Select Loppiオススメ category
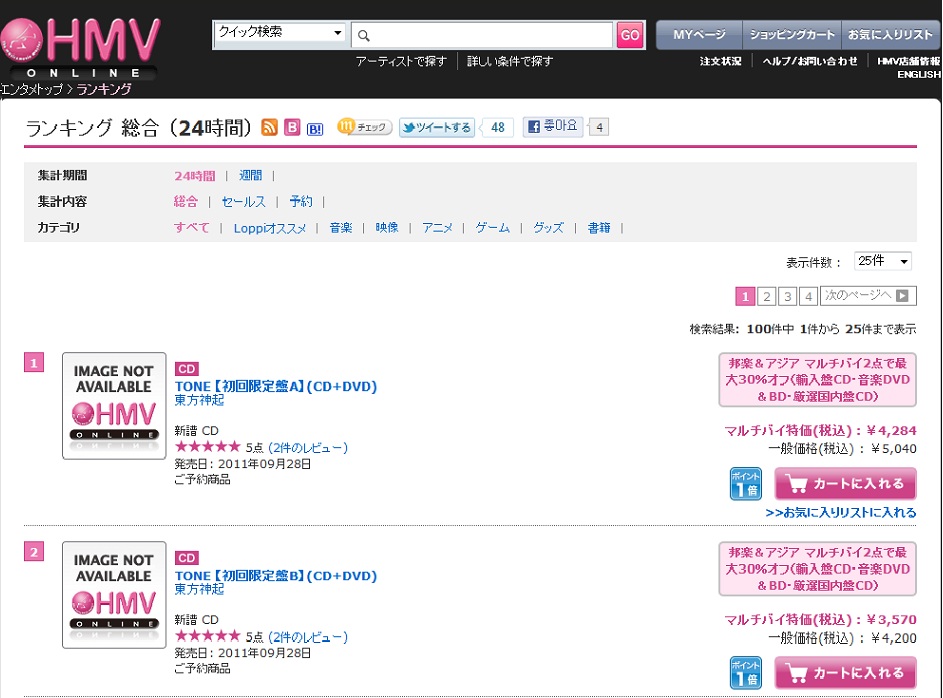This screenshot has height=698, width=943. point(269,228)
